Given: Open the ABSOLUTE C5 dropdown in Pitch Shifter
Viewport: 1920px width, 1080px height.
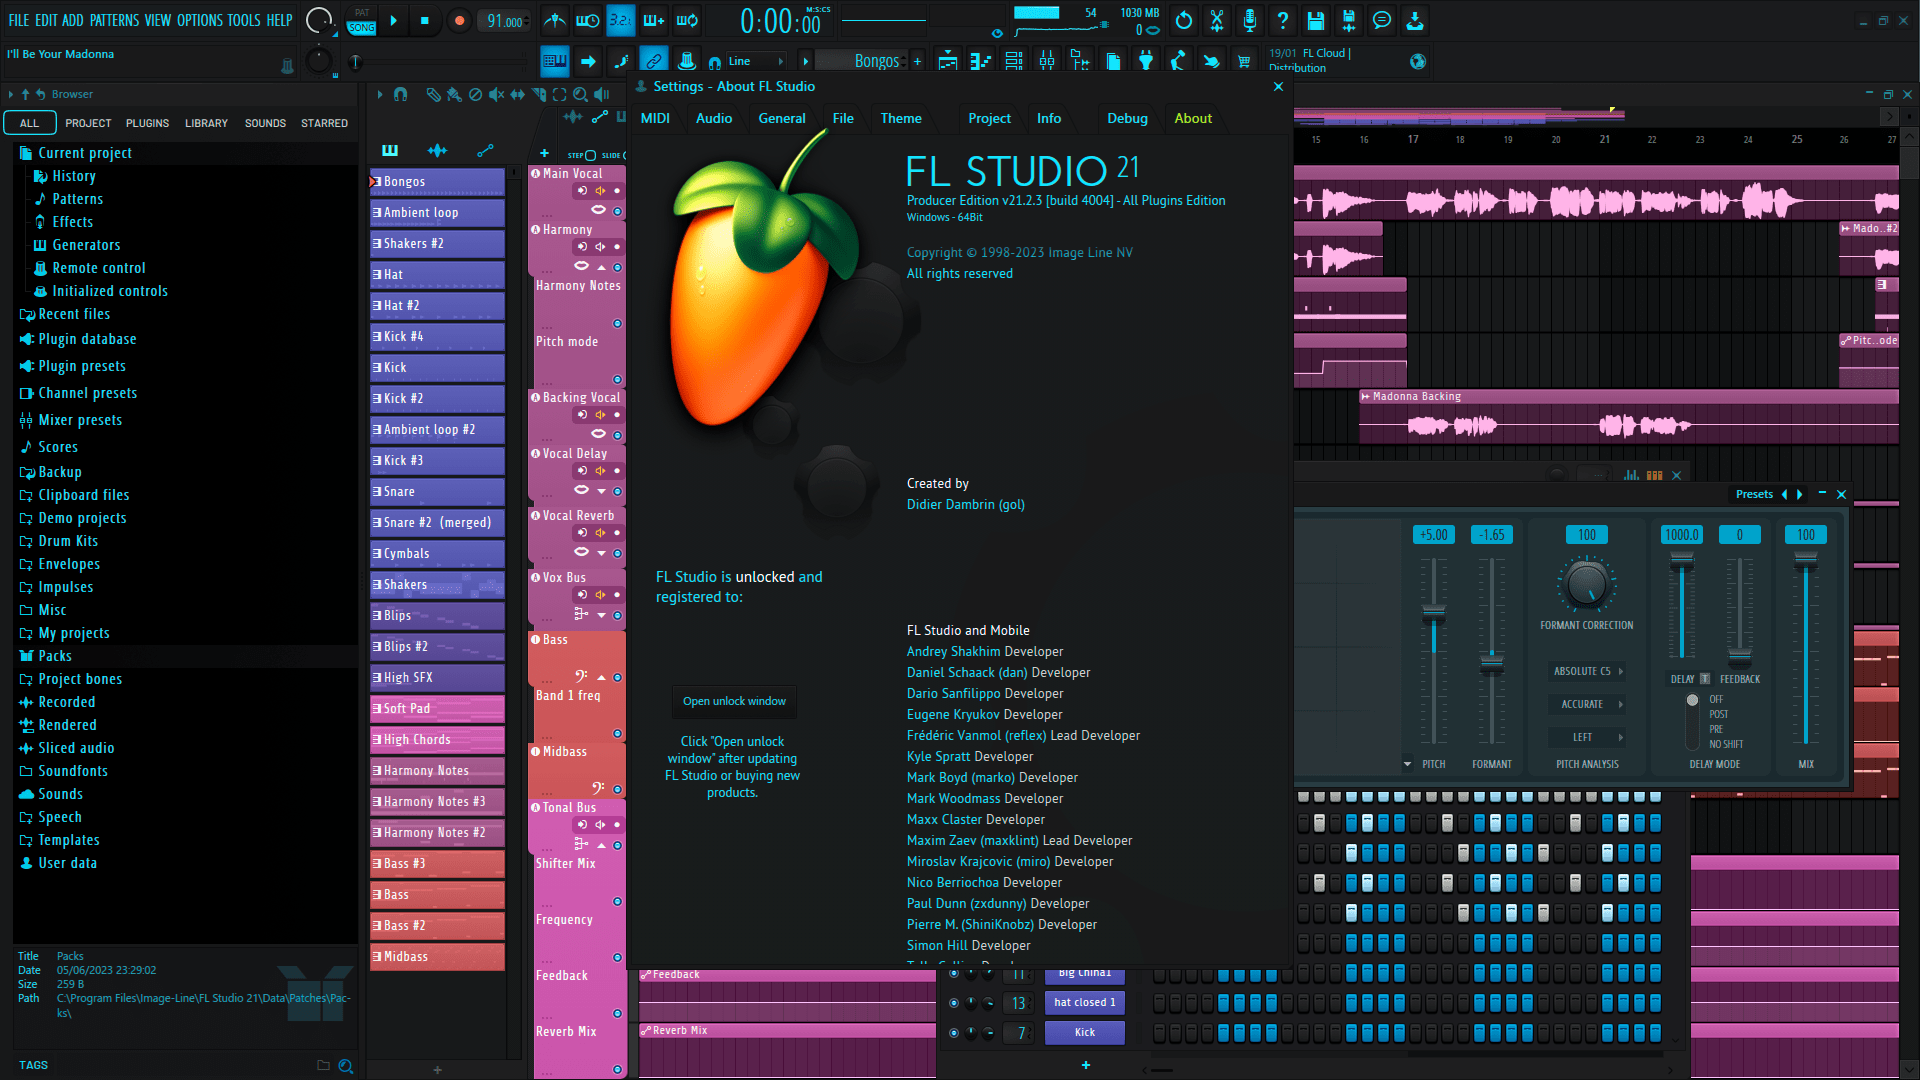Looking at the screenshot, I should [1587, 672].
